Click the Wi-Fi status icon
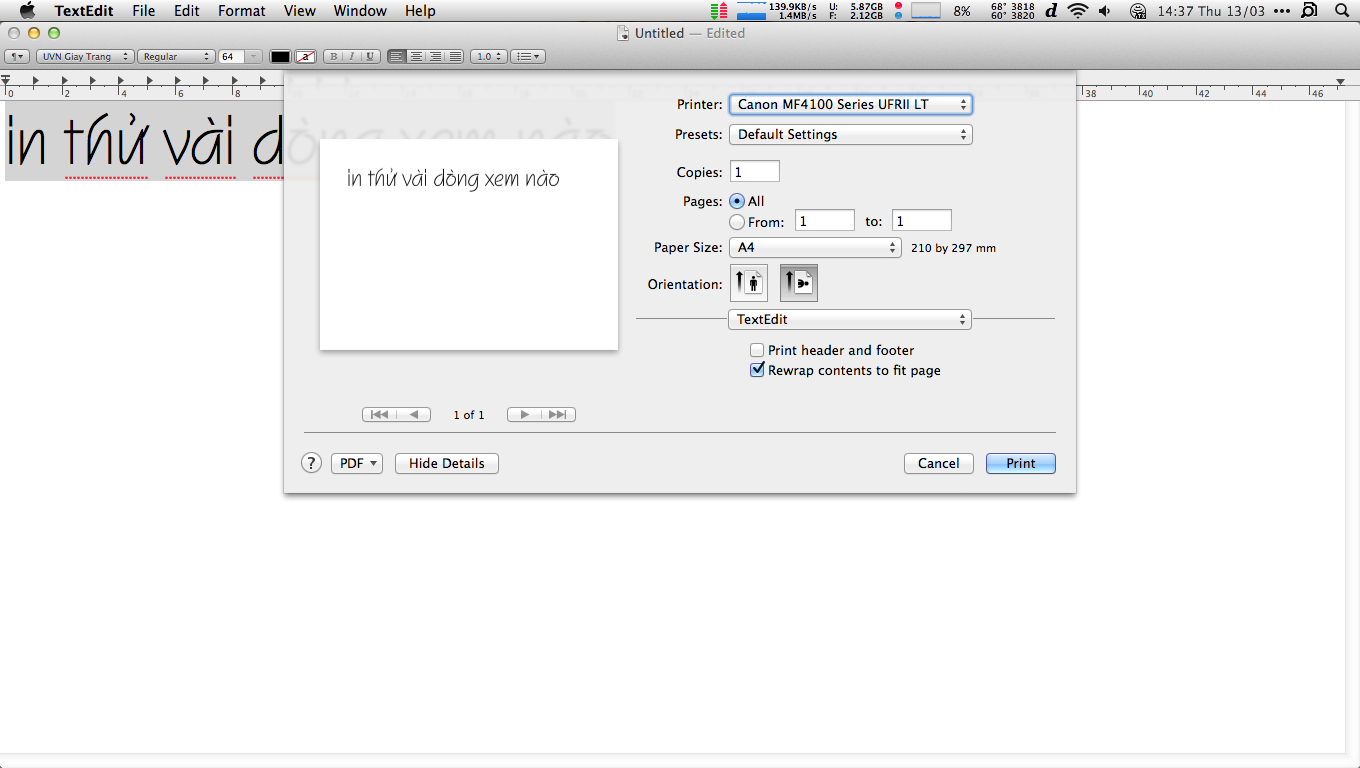The width and height of the screenshot is (1360, 768). [1077, 11]
